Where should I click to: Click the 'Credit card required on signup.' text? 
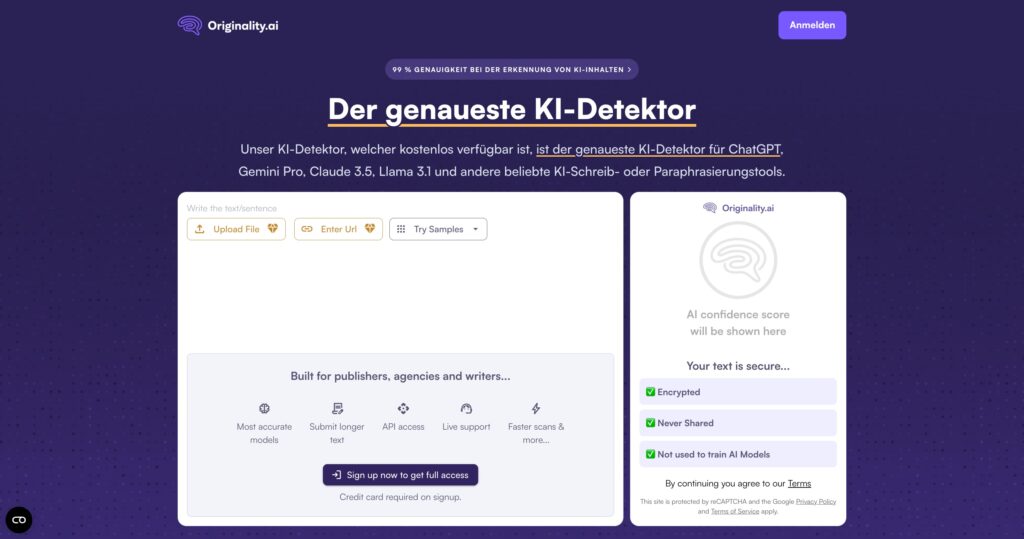click(400, 497)
